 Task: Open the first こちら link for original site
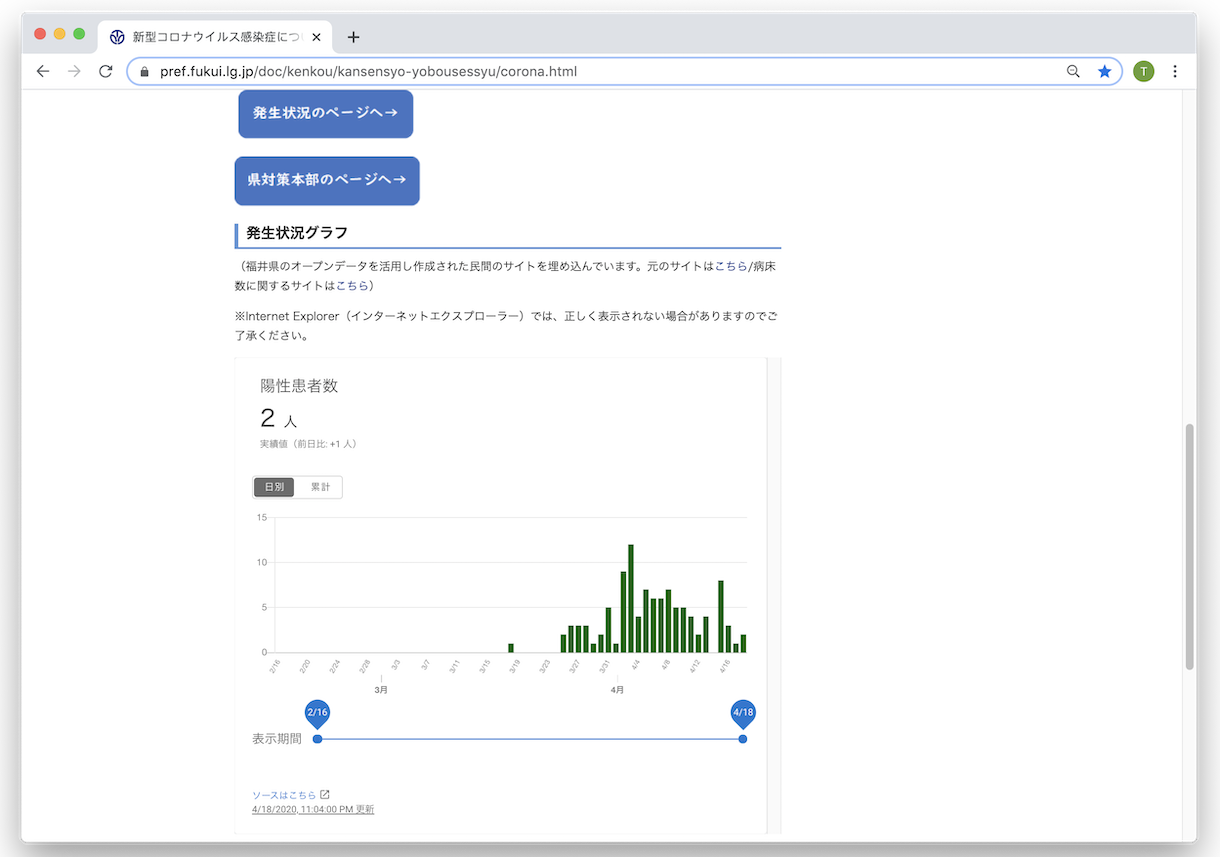[x=730, y=266]
